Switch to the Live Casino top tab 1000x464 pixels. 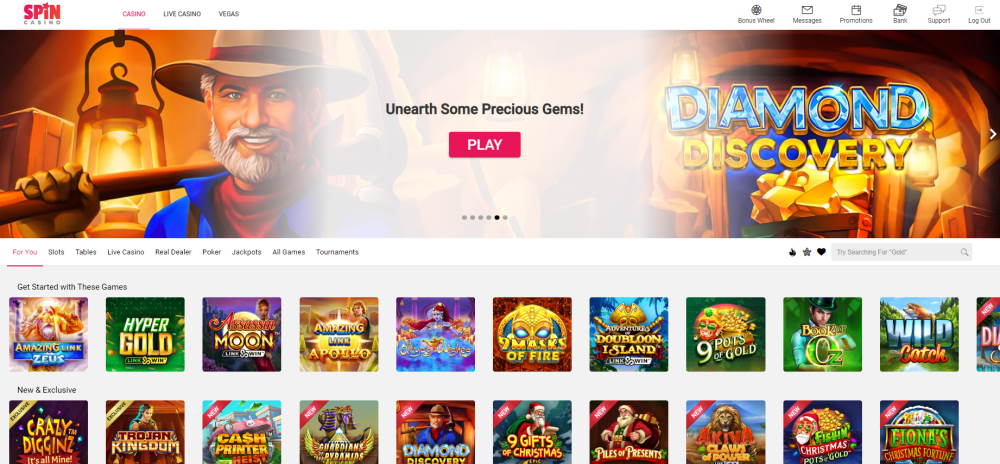pyautogui.click(x=182, y=14)
